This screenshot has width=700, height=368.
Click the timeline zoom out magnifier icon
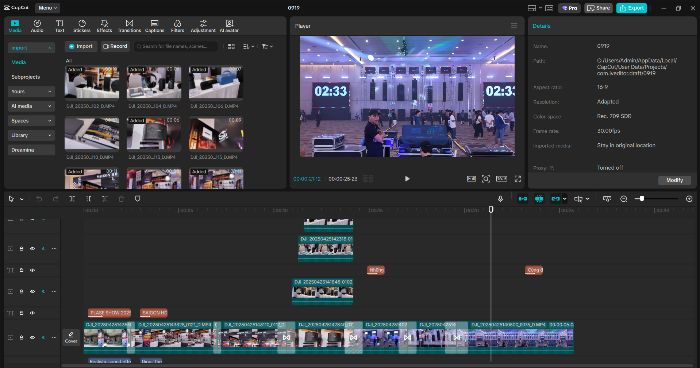coord(624,199)
